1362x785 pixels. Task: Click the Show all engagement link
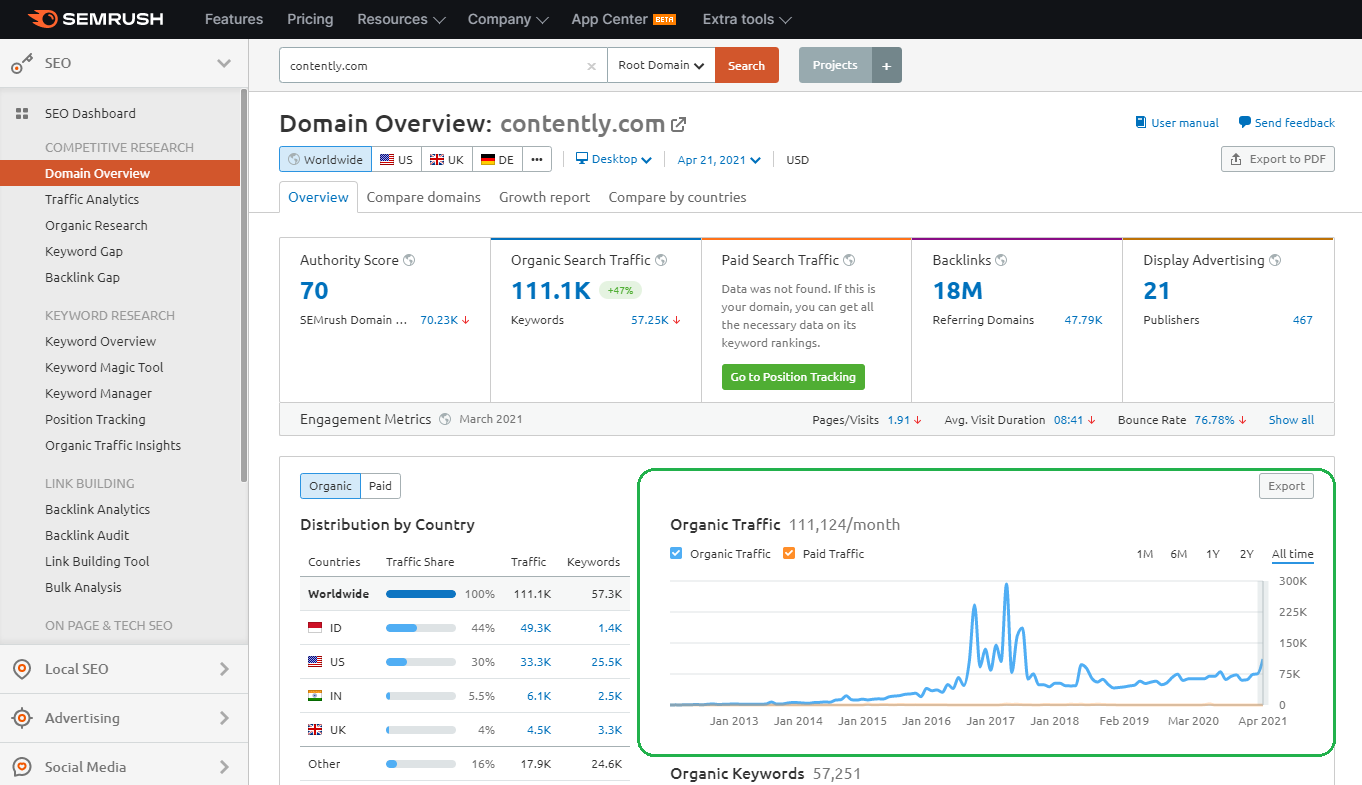(x=1292, y=420)
